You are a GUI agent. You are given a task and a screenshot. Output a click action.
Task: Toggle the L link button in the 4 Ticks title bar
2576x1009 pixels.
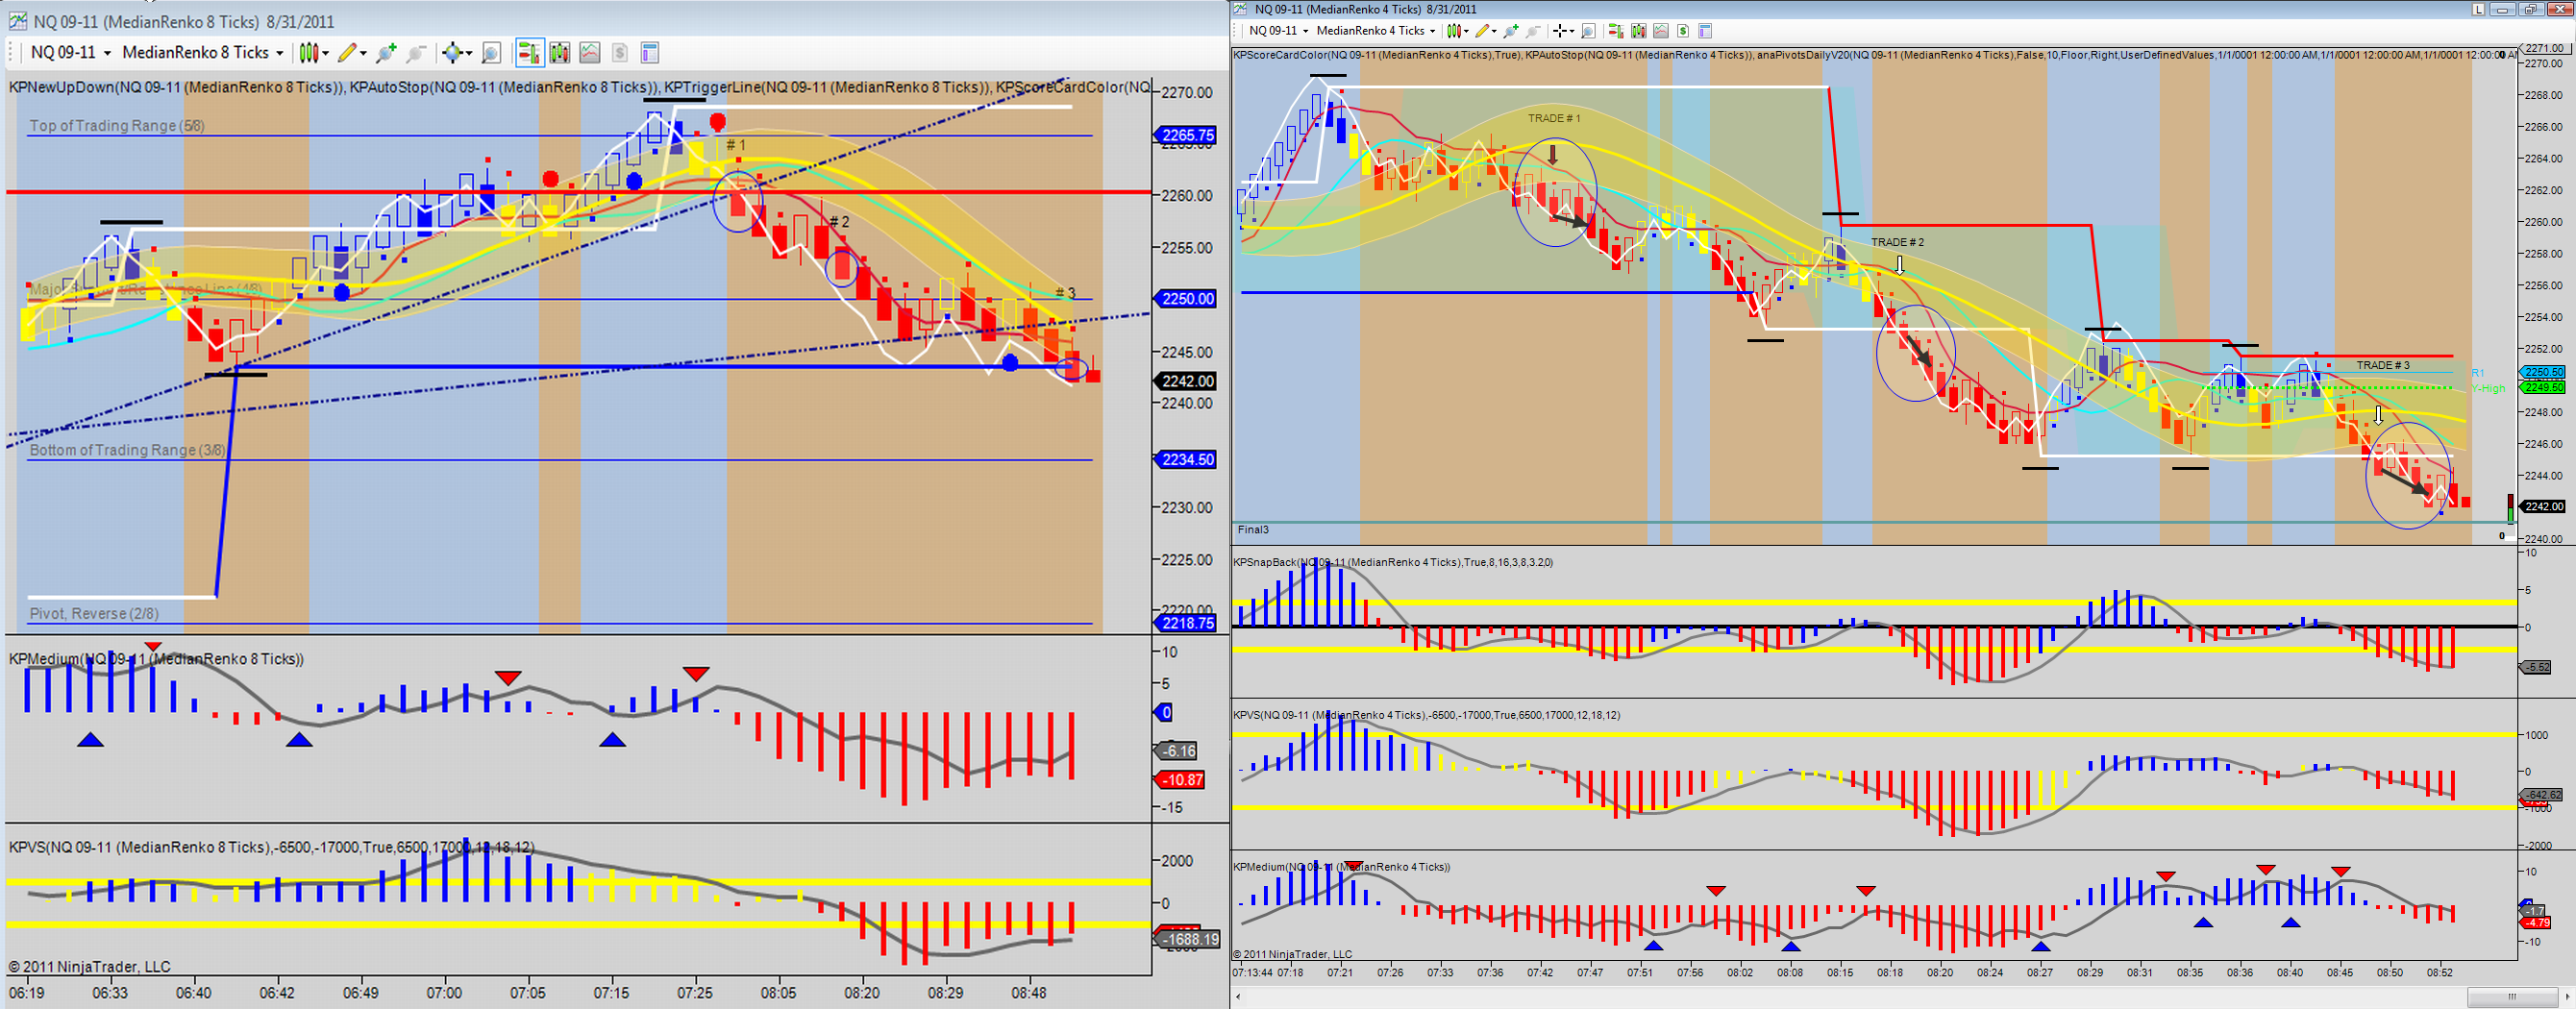(x=2479, y=9)
